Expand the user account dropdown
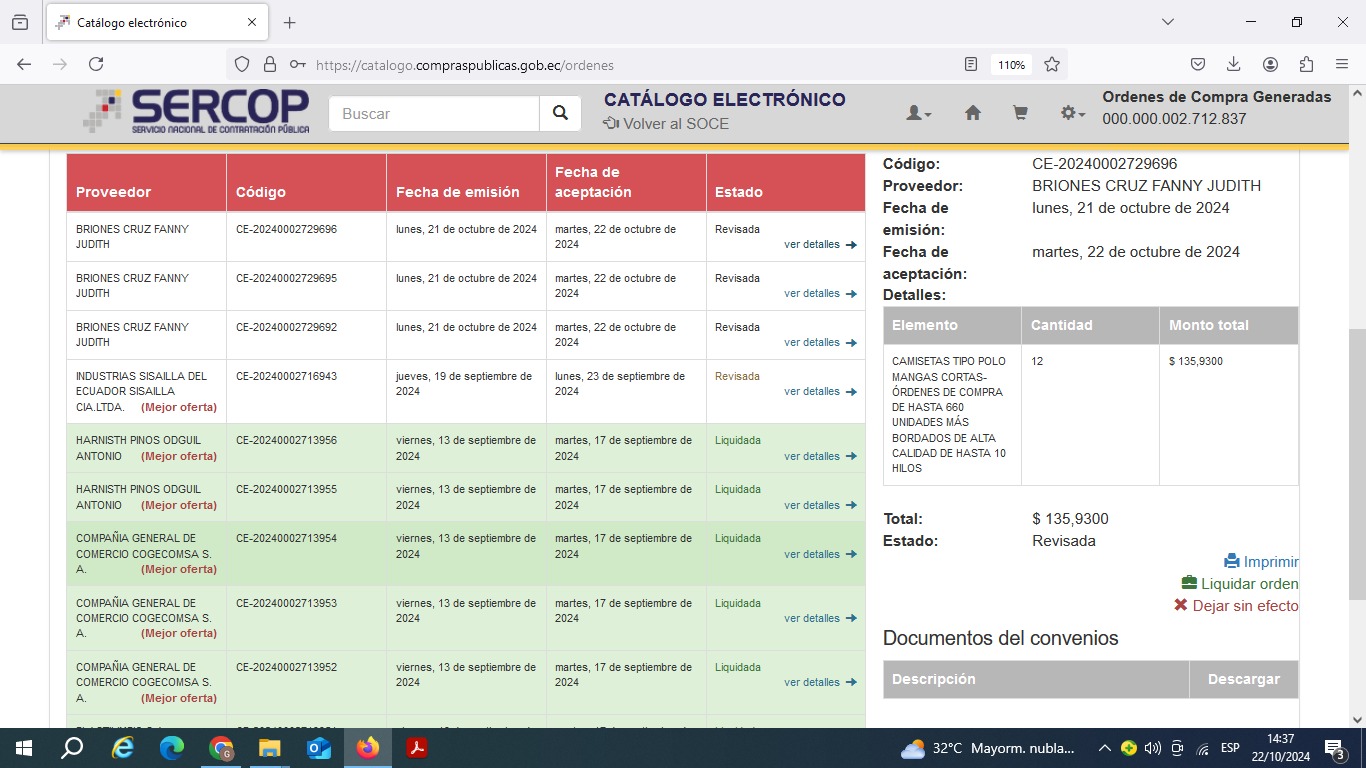 (x=918, y=114)
